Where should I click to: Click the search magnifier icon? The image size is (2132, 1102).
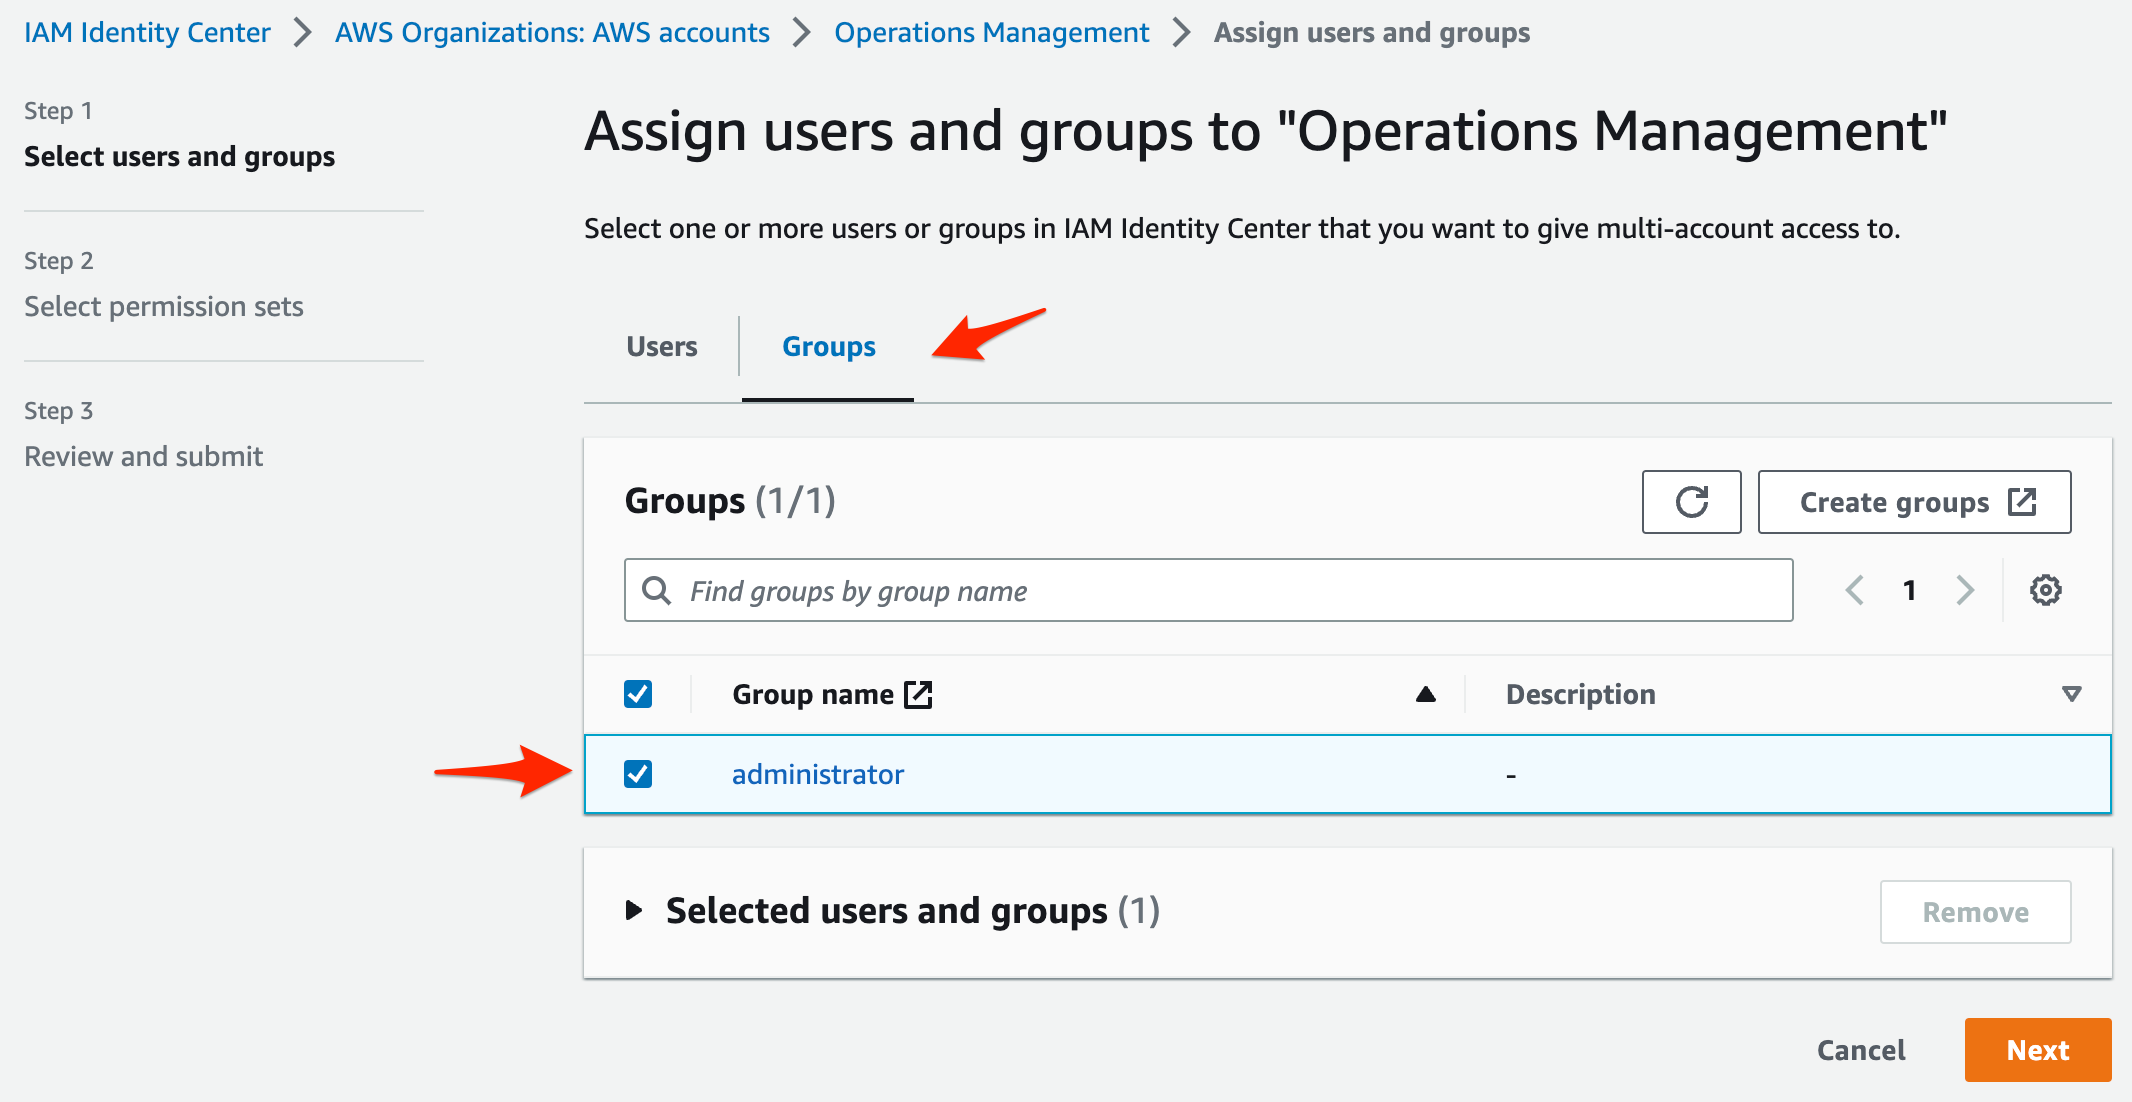(x=656, y=590)
